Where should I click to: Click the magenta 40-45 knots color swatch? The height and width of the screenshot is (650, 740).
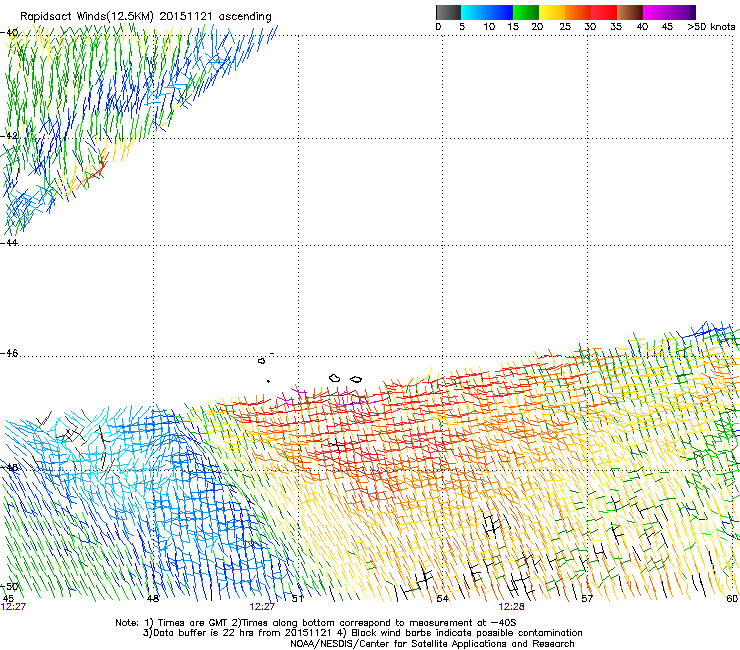click(656, 12)
